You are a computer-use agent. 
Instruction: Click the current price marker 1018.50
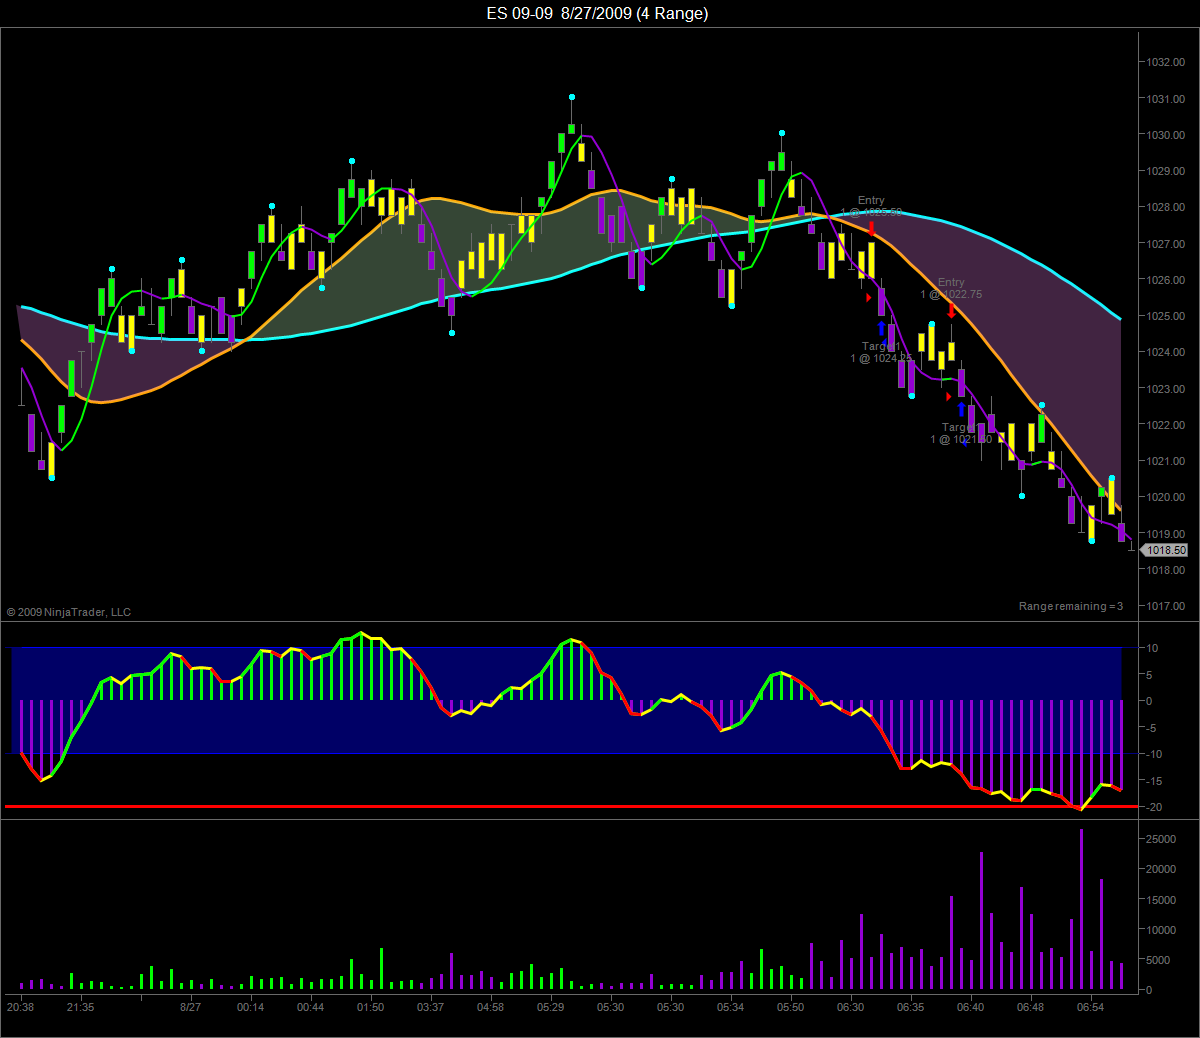(1165, 550)
